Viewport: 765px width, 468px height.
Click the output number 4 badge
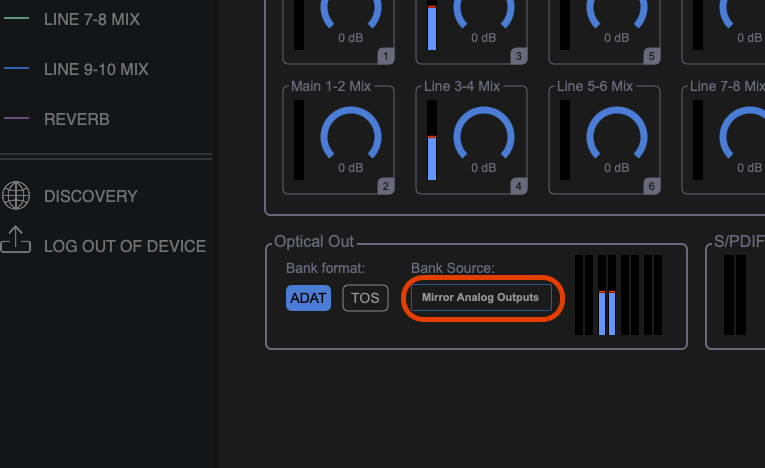[x=519, y=186]
